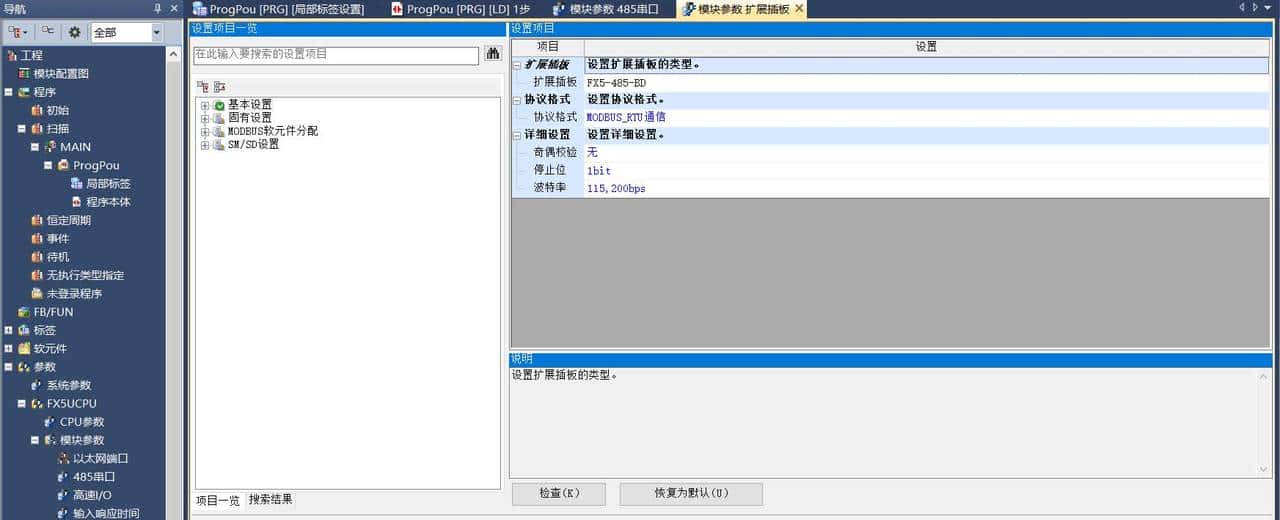1280x520 pixels.
Task: Close the 模块参数 扩展插板 tab
Action: (799, 9)
